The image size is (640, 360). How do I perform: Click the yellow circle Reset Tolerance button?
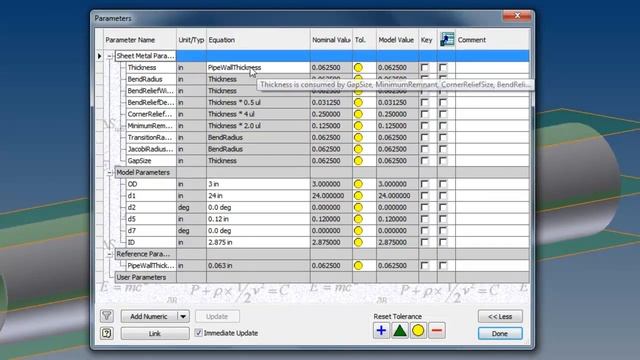click(418, 331)
